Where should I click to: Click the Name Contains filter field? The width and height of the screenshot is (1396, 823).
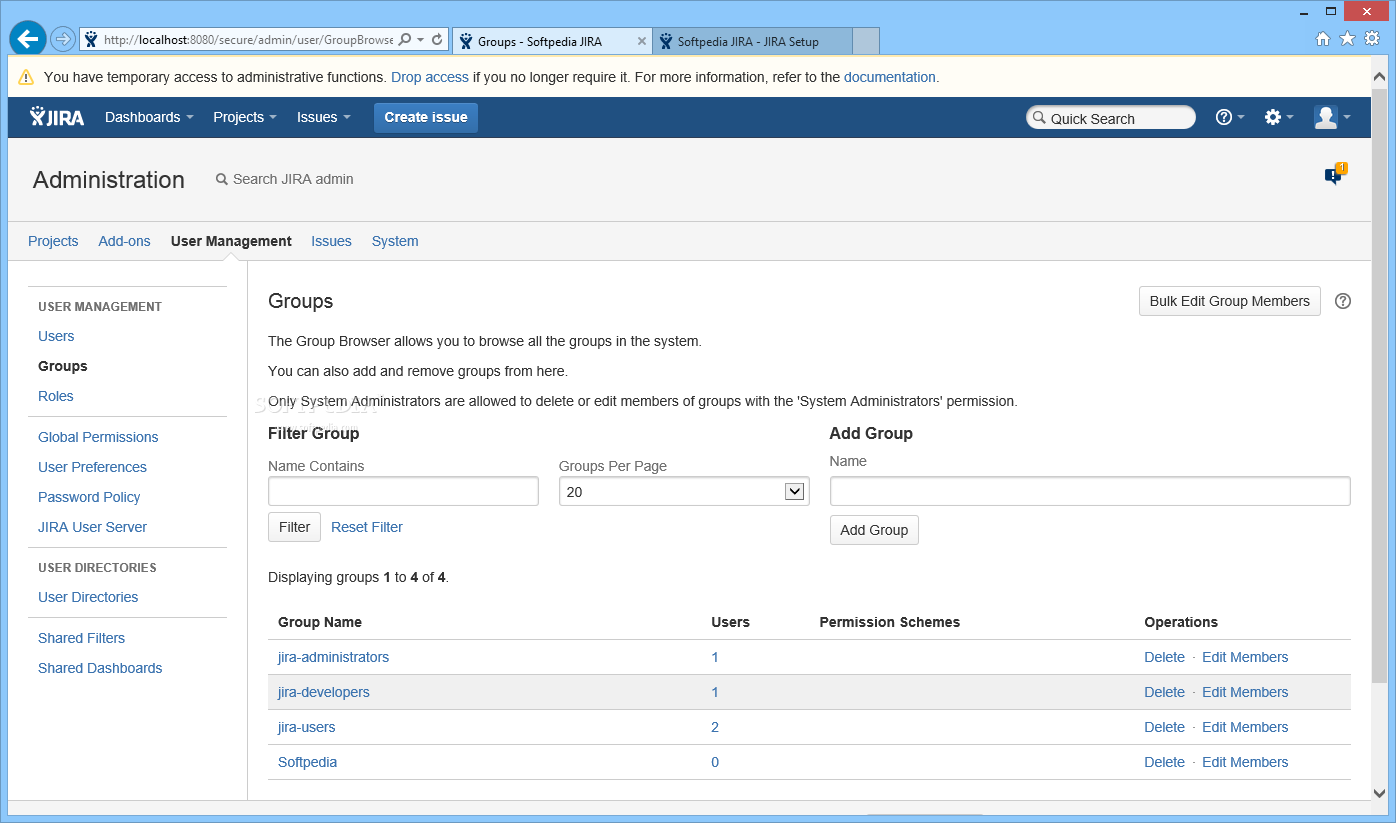click(x=403, y=491)
